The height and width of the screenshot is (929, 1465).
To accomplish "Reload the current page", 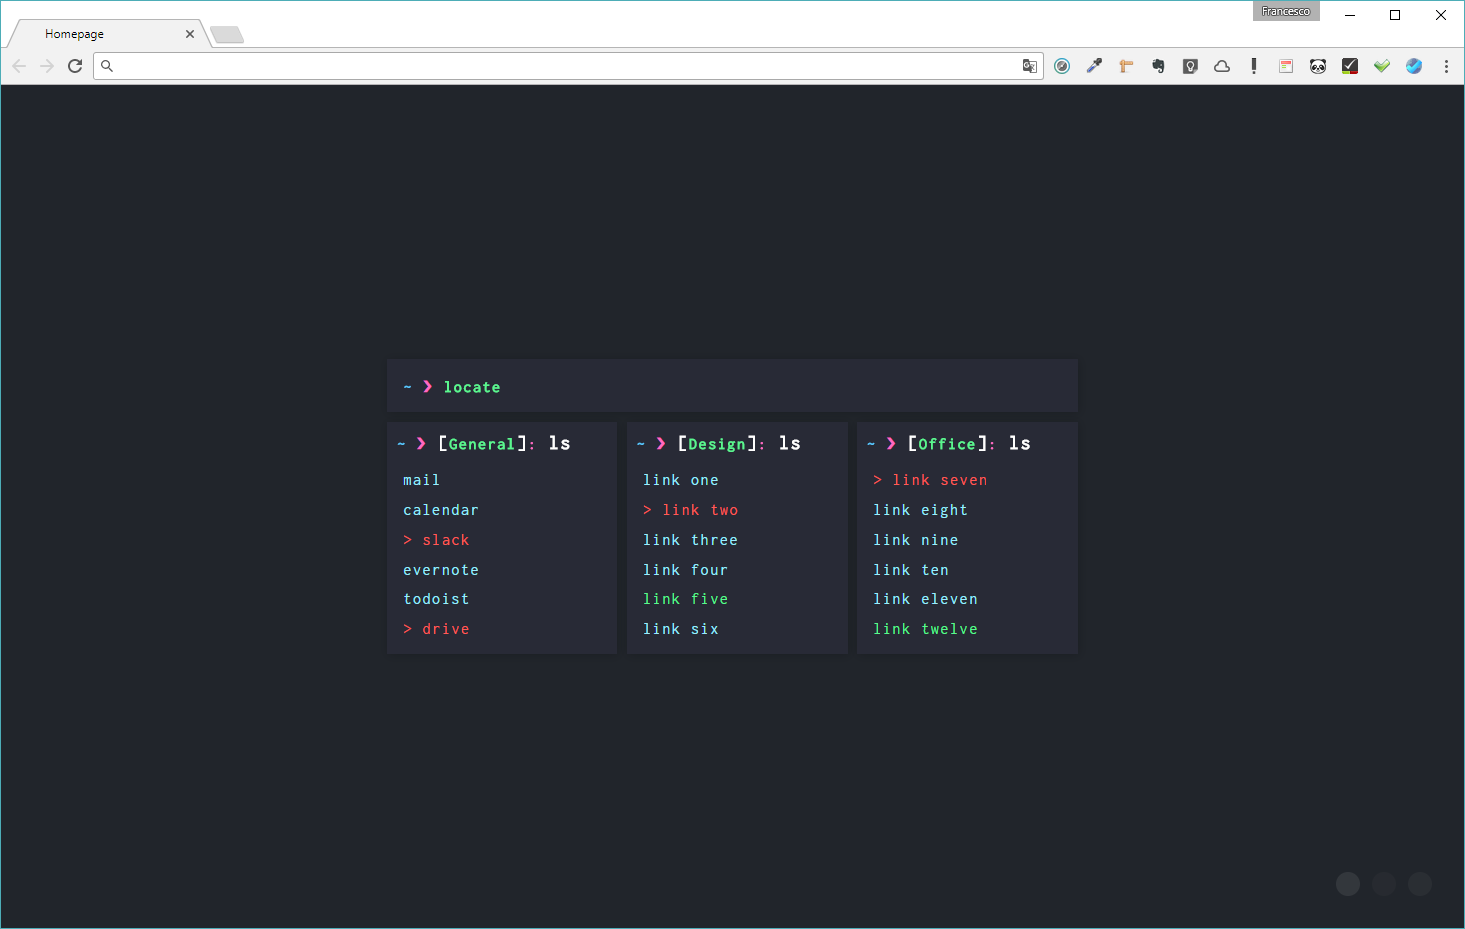I will click(x=75, y=66).
